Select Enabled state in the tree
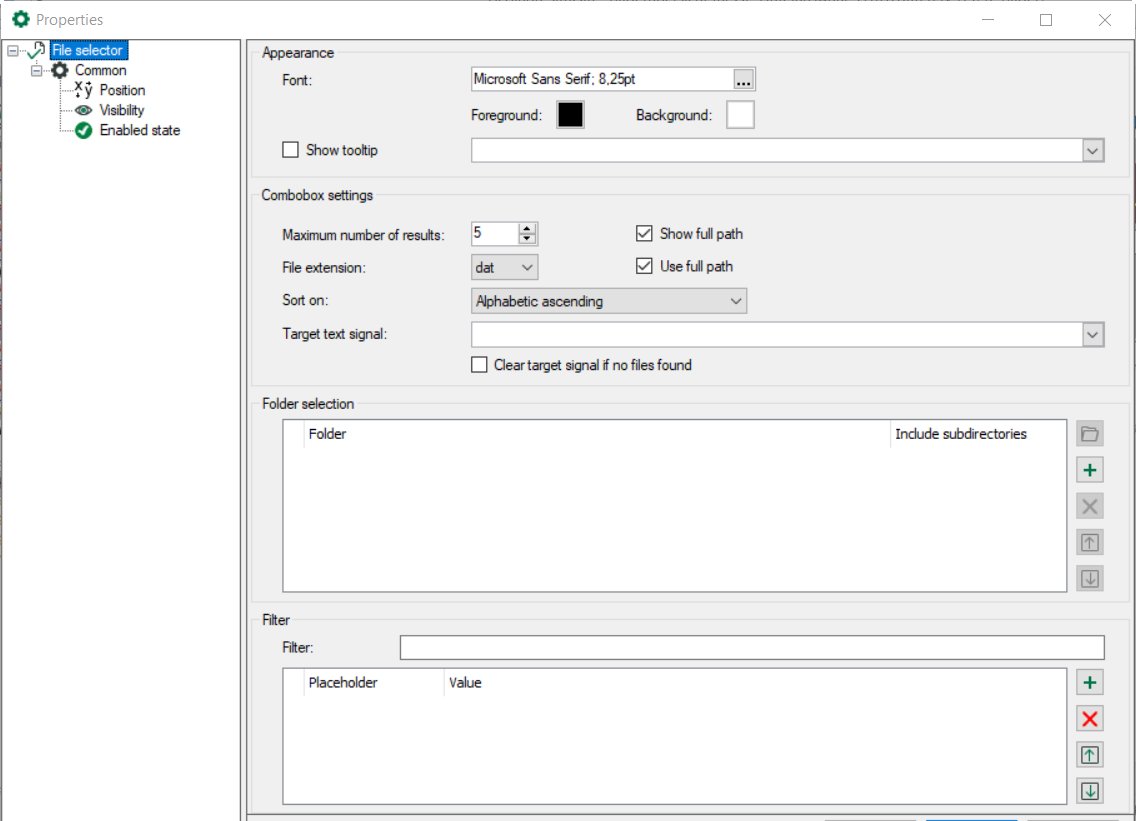This screenshot has width=1136, height=821. (139, 130)
